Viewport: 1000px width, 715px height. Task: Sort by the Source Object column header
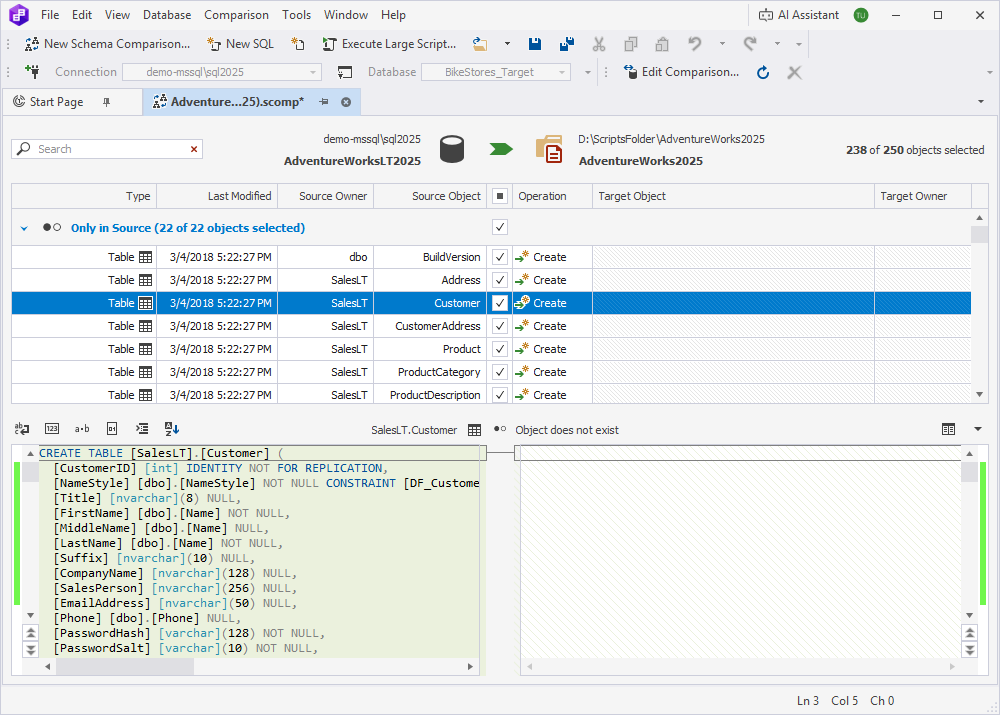(x=430, y=196)
